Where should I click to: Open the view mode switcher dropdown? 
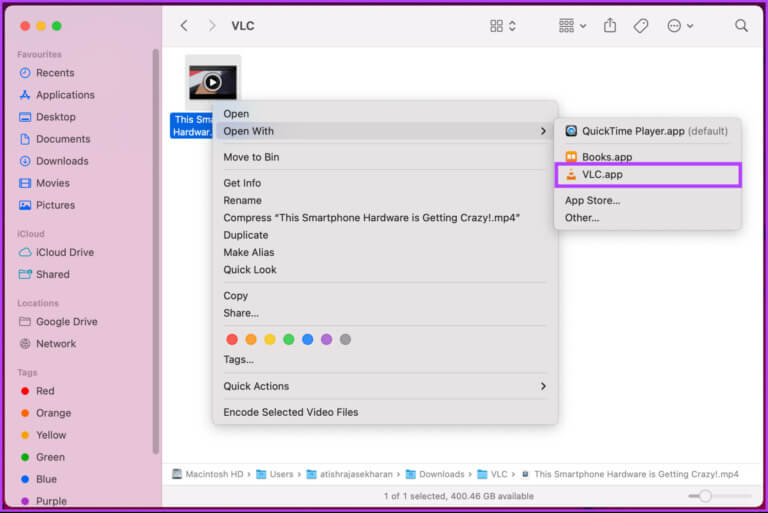pos(503,26)
